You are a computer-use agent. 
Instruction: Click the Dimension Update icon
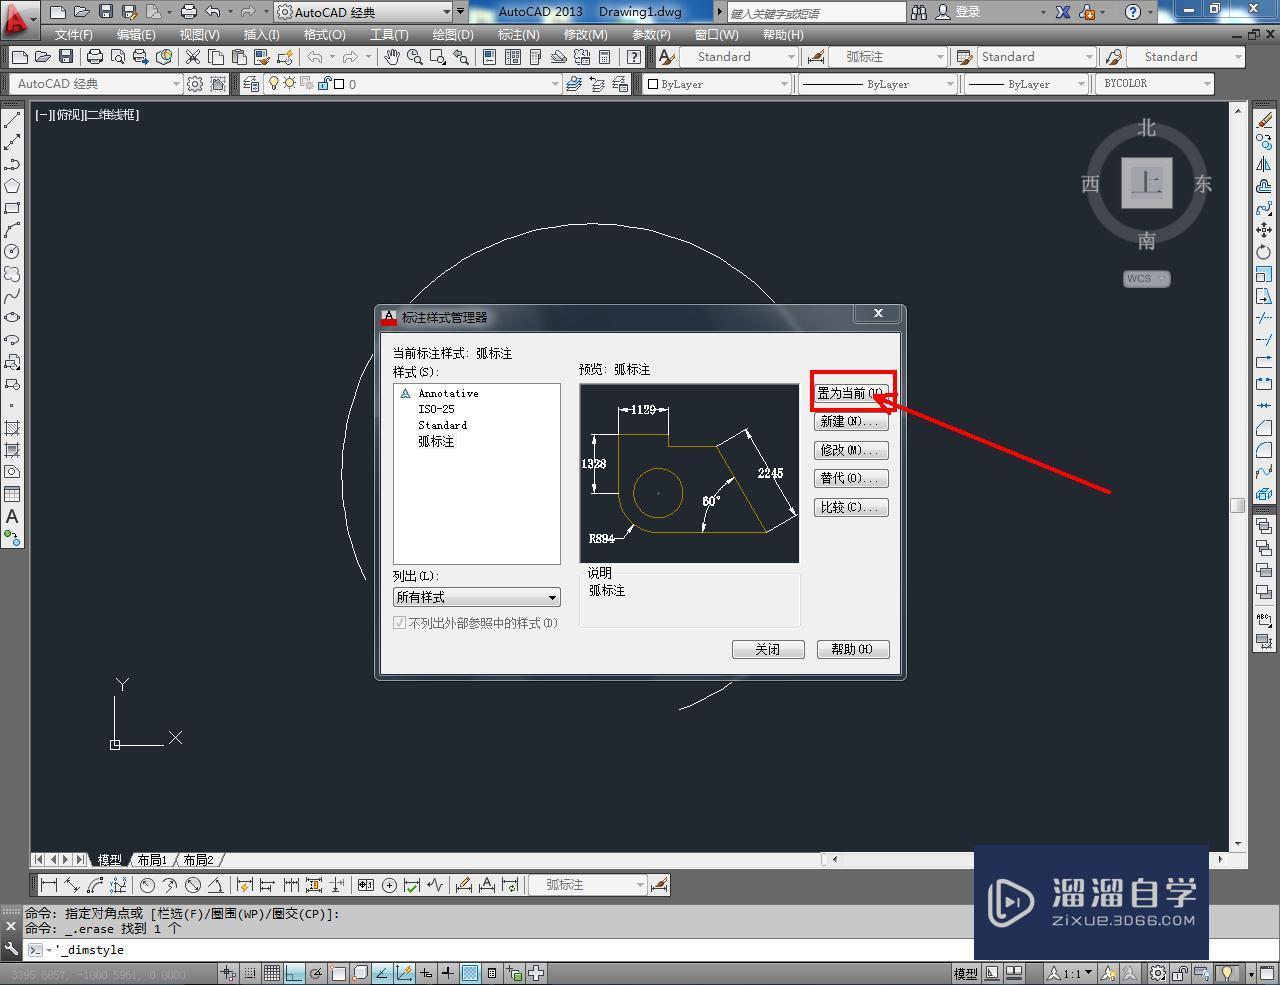510,885
